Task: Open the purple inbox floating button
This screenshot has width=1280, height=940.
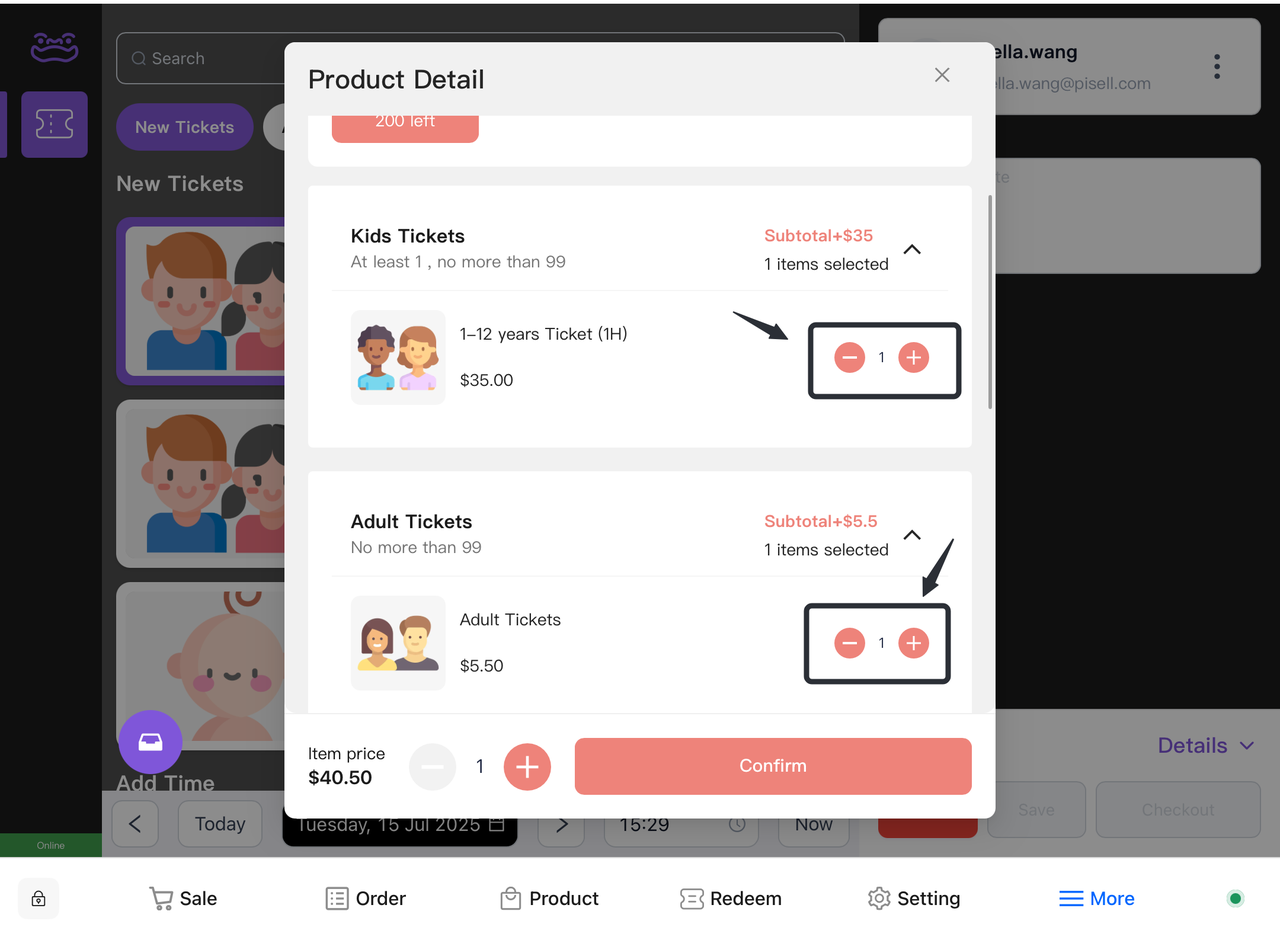Action: click(x=150, y=742)
